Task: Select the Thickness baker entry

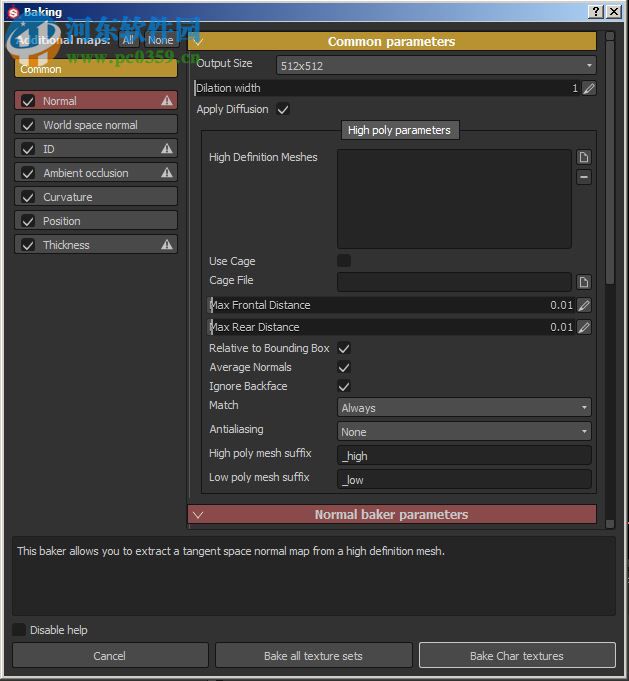Action: click(x=96, y=245)
